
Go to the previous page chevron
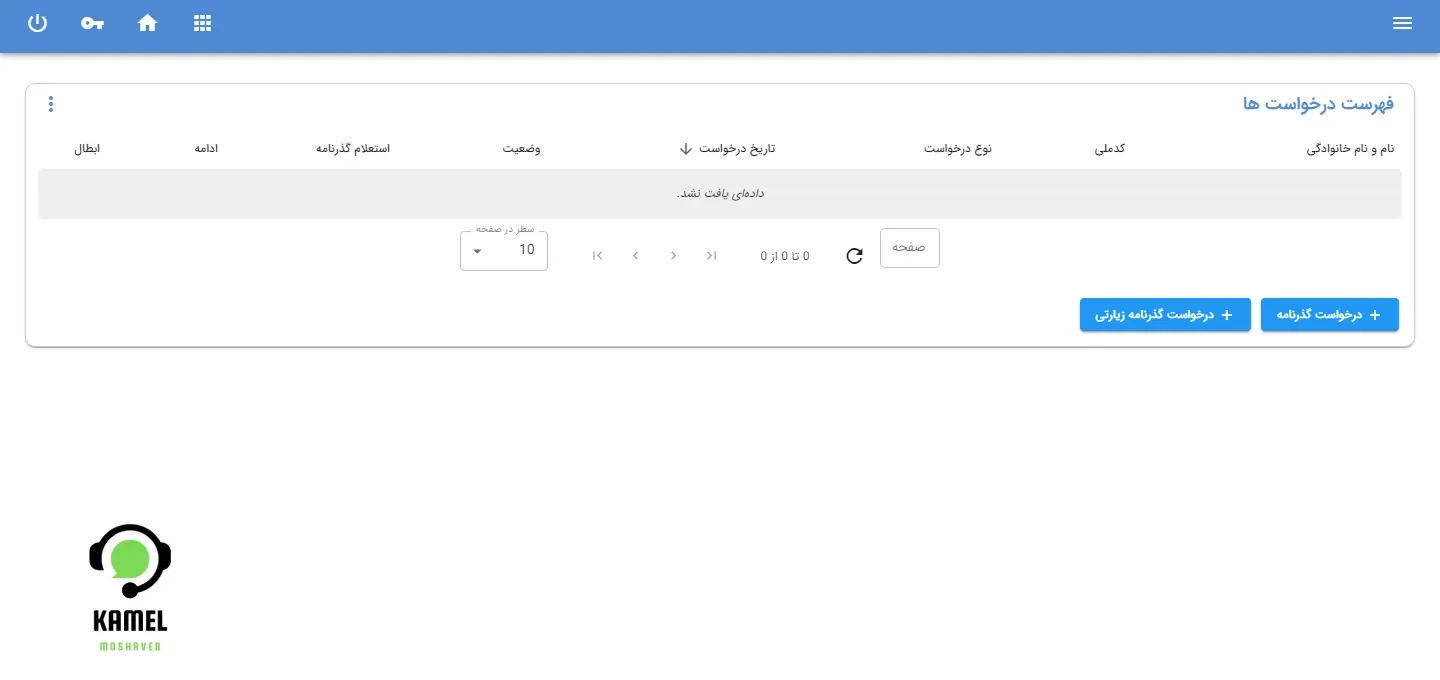tap(673, 256)
